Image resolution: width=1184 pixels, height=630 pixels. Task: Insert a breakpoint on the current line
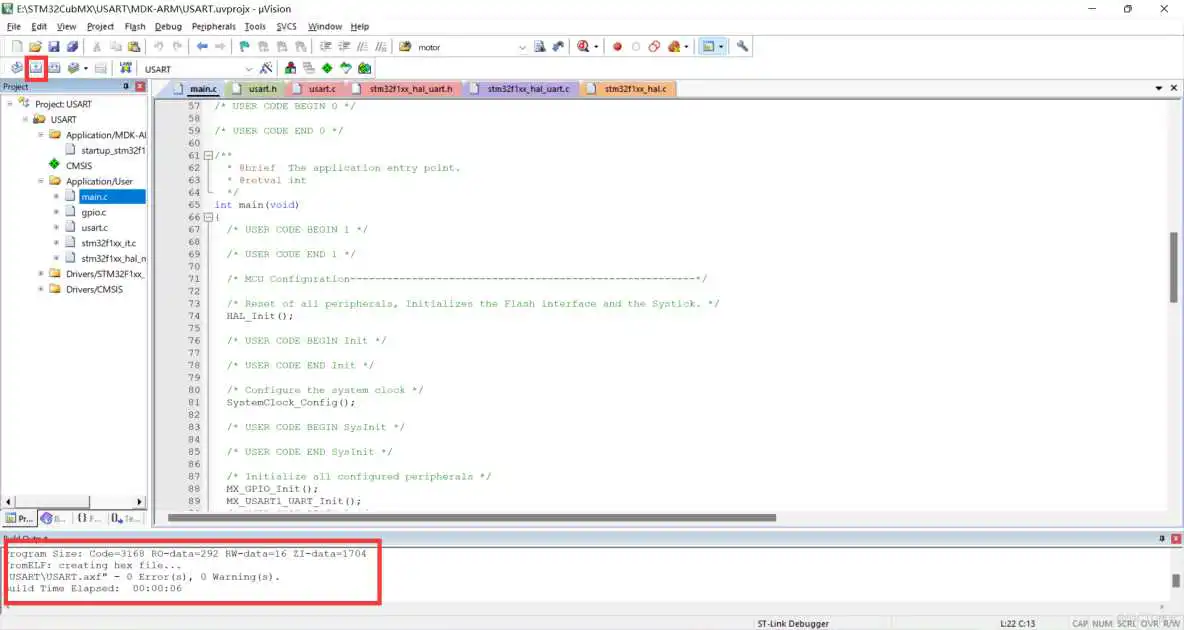[617, 46]
